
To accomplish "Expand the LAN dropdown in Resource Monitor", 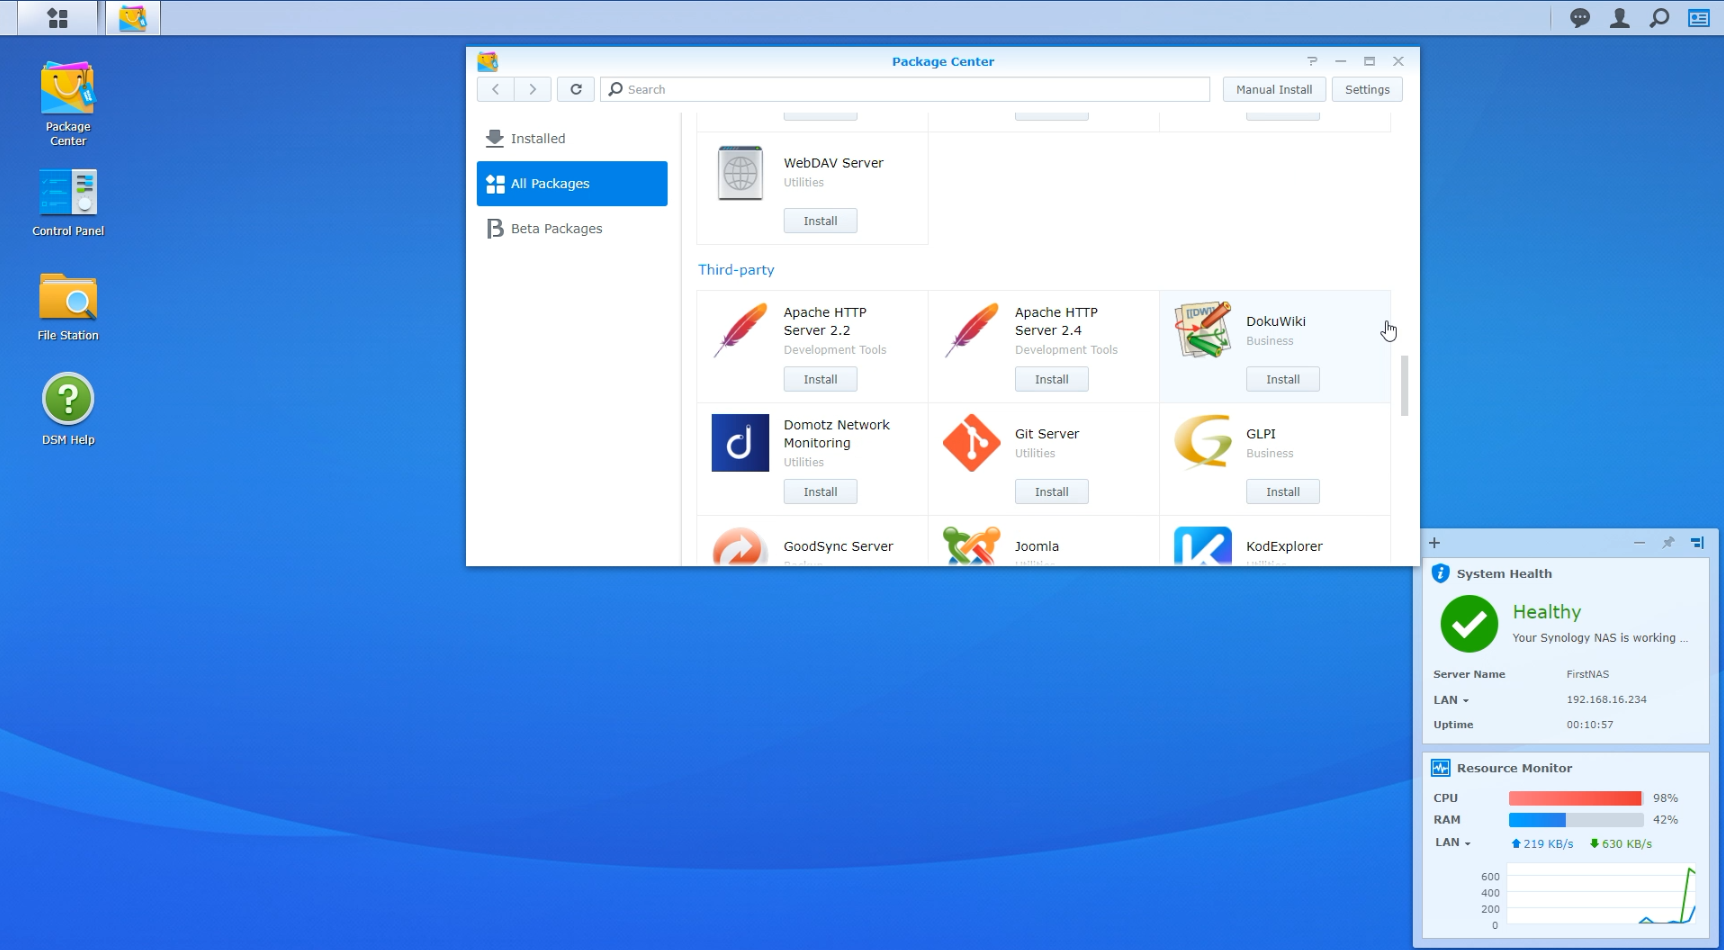I will click(x=1454, y=843).
